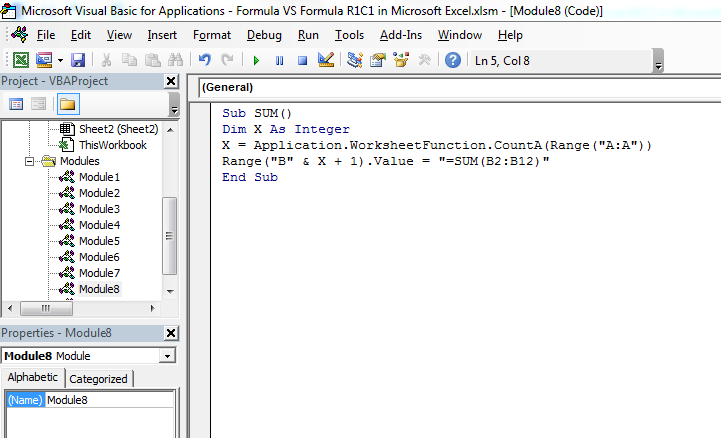Open the Project Explorer toolbar icon
This screenshot has height=438, width=721.
[x=355, y=60]
